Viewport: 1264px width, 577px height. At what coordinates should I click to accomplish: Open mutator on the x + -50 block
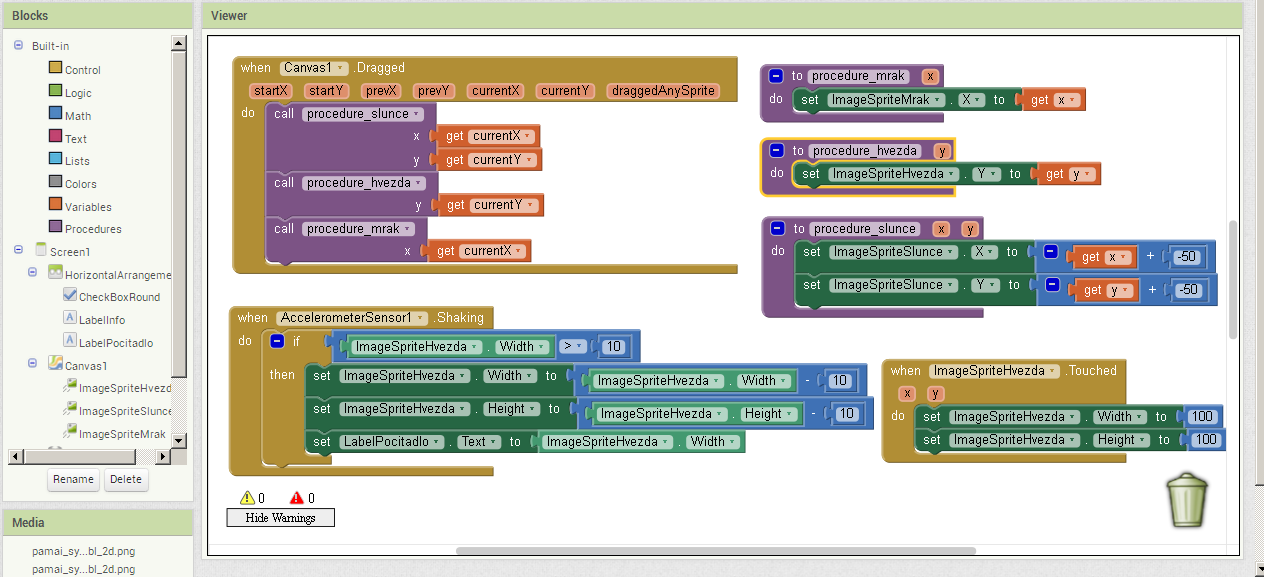[1050, 251]
